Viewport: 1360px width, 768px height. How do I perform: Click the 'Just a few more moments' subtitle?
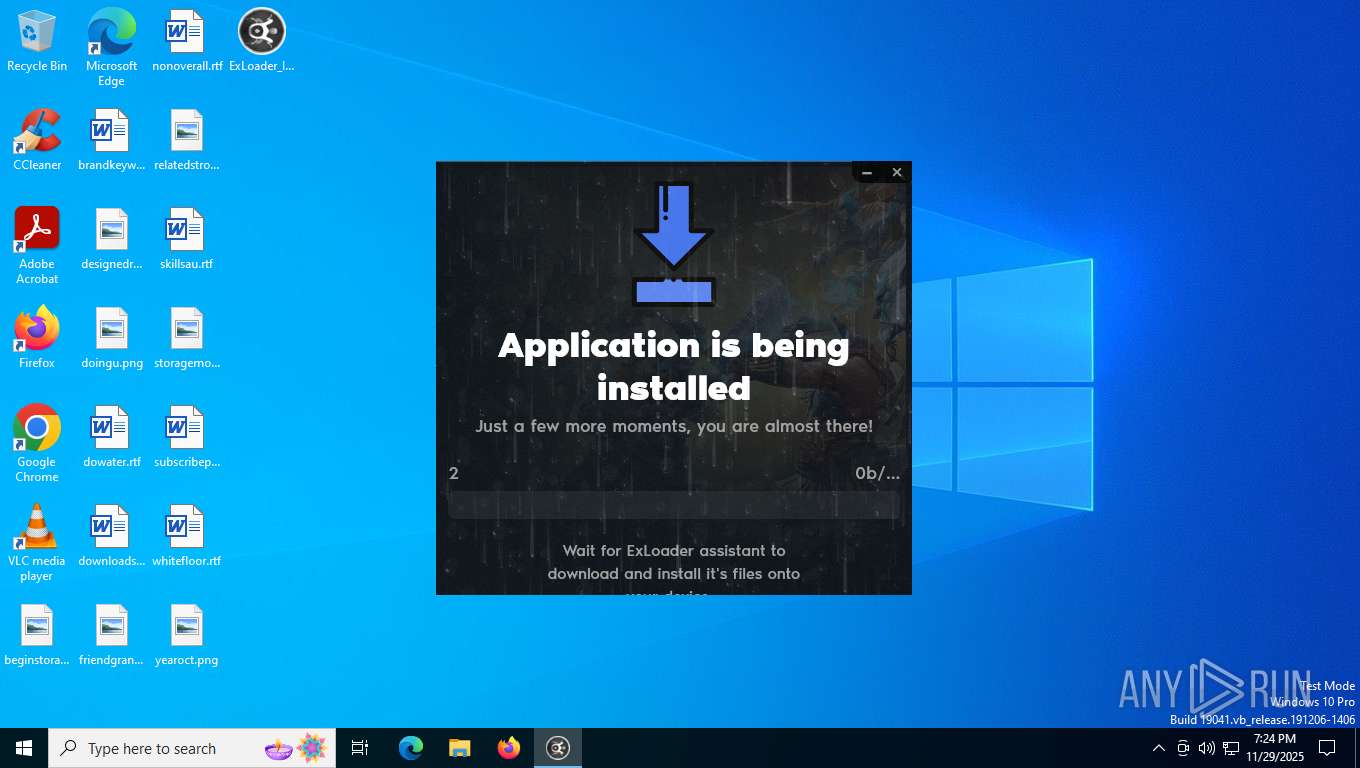tap(674, 426)
